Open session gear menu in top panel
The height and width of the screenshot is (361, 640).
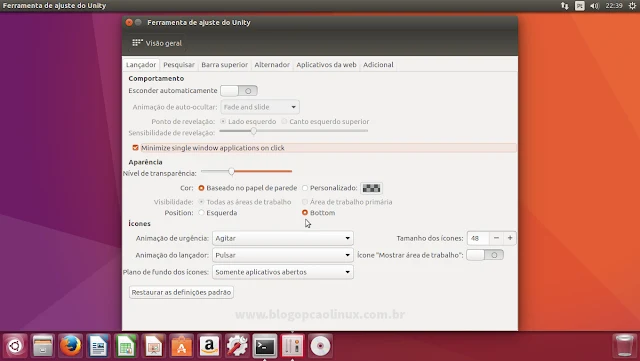click(632, 6)
